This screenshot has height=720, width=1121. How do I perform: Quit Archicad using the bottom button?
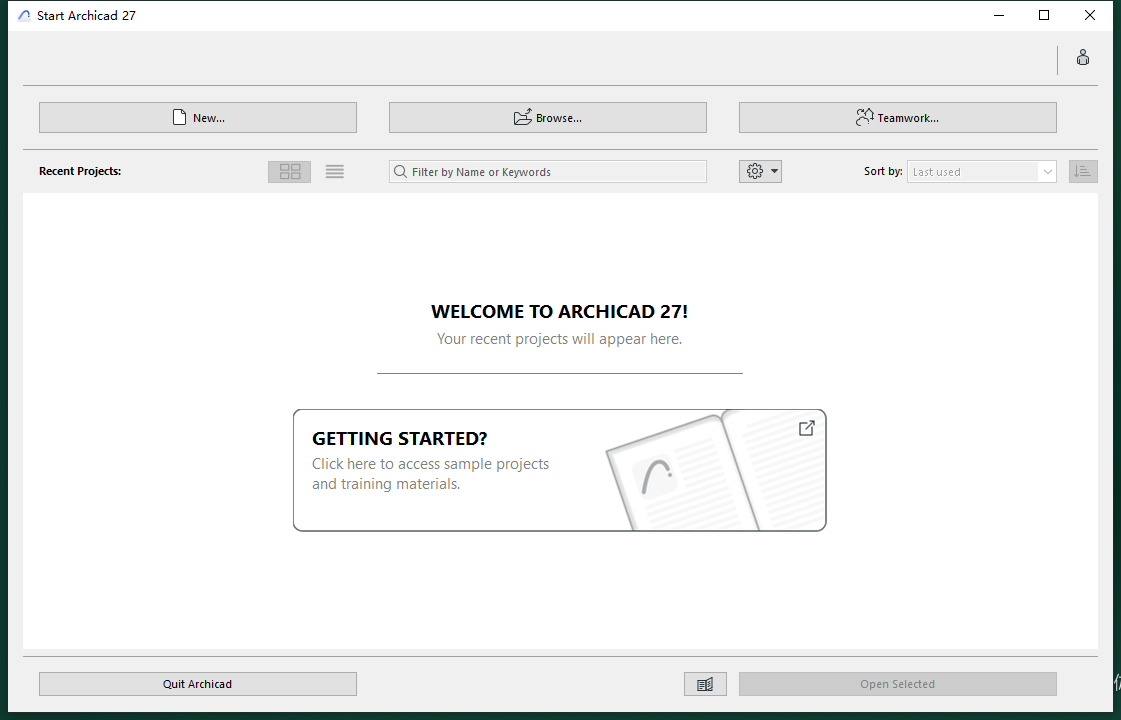point(197,683)
